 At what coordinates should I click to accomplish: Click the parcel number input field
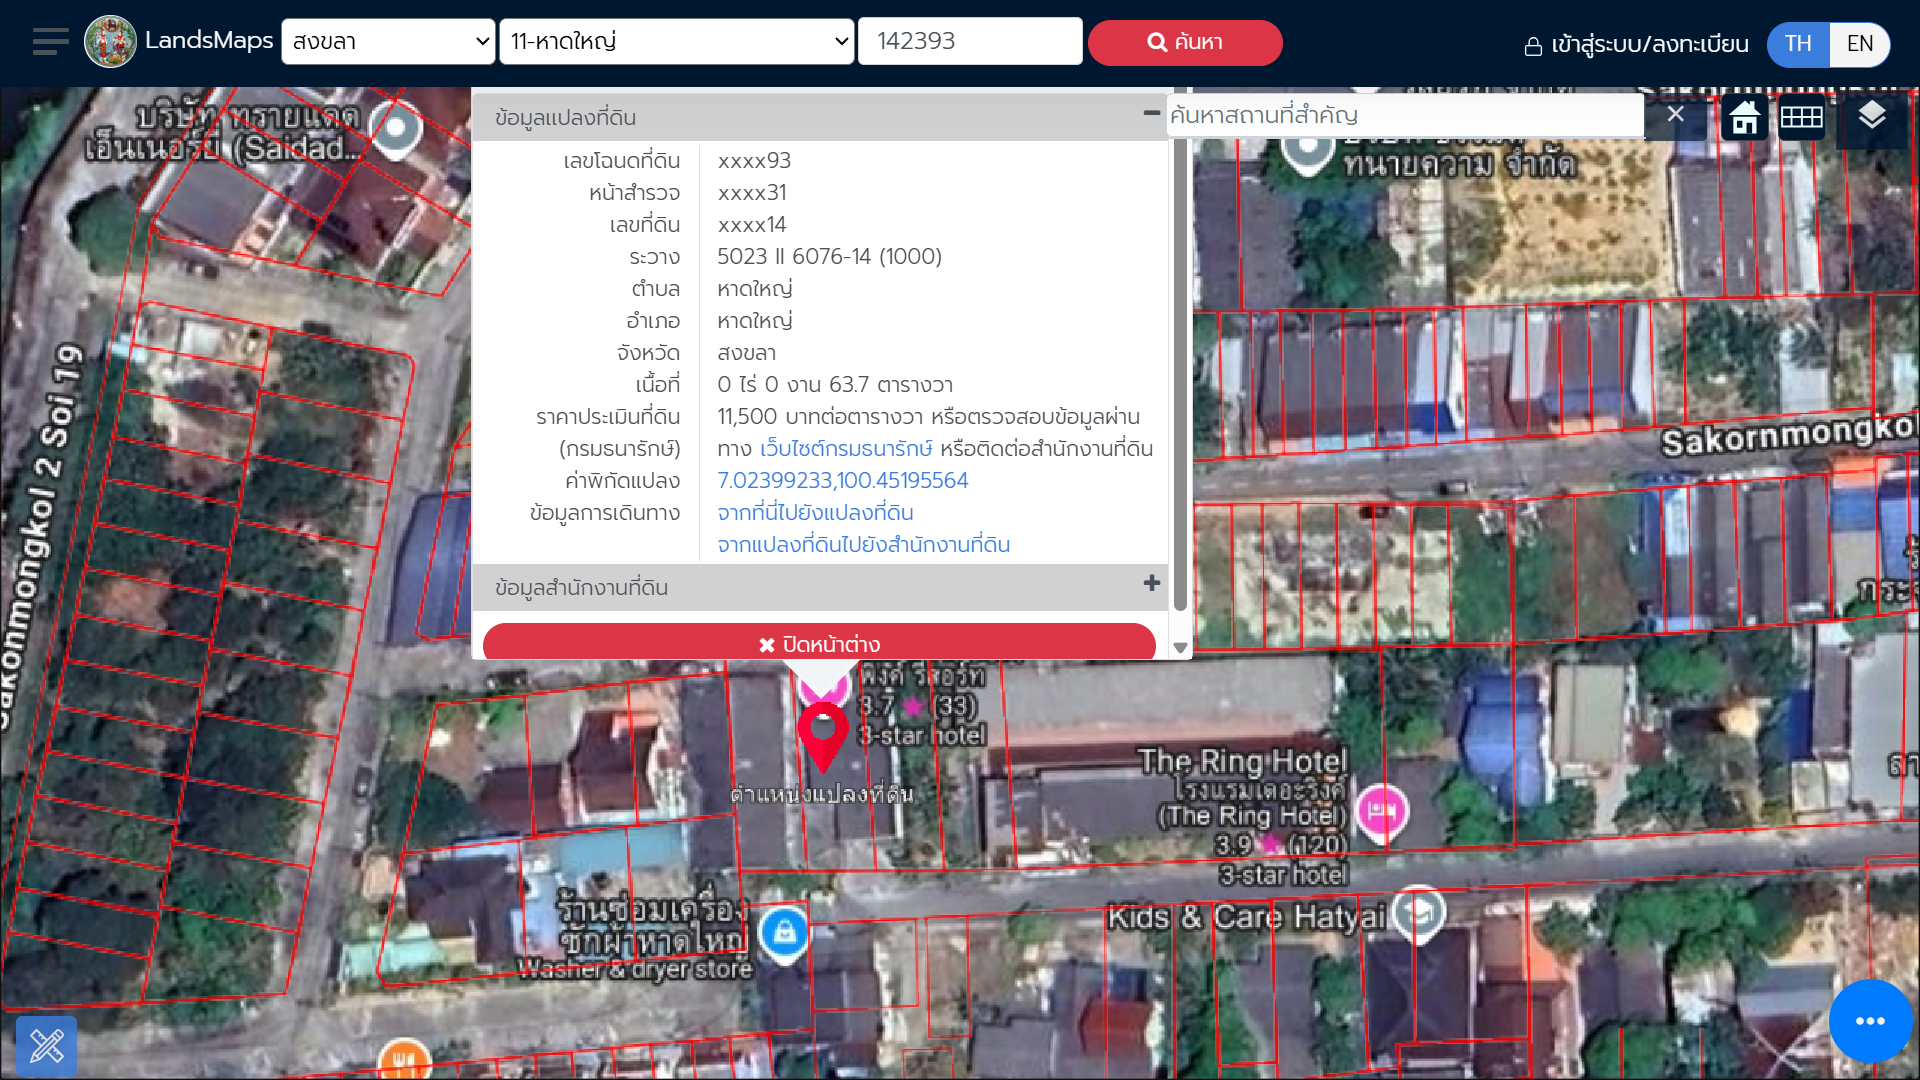tap(969, 42)
